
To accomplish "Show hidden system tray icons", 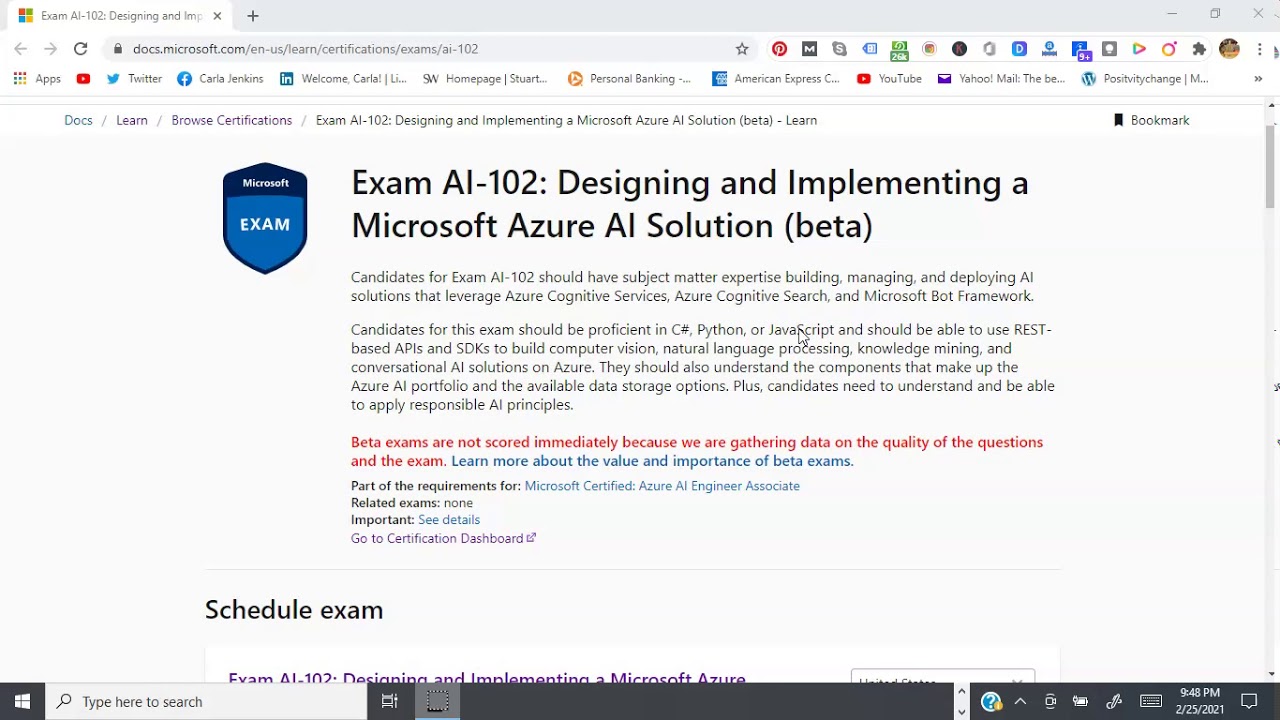I will coord(1020,701).
